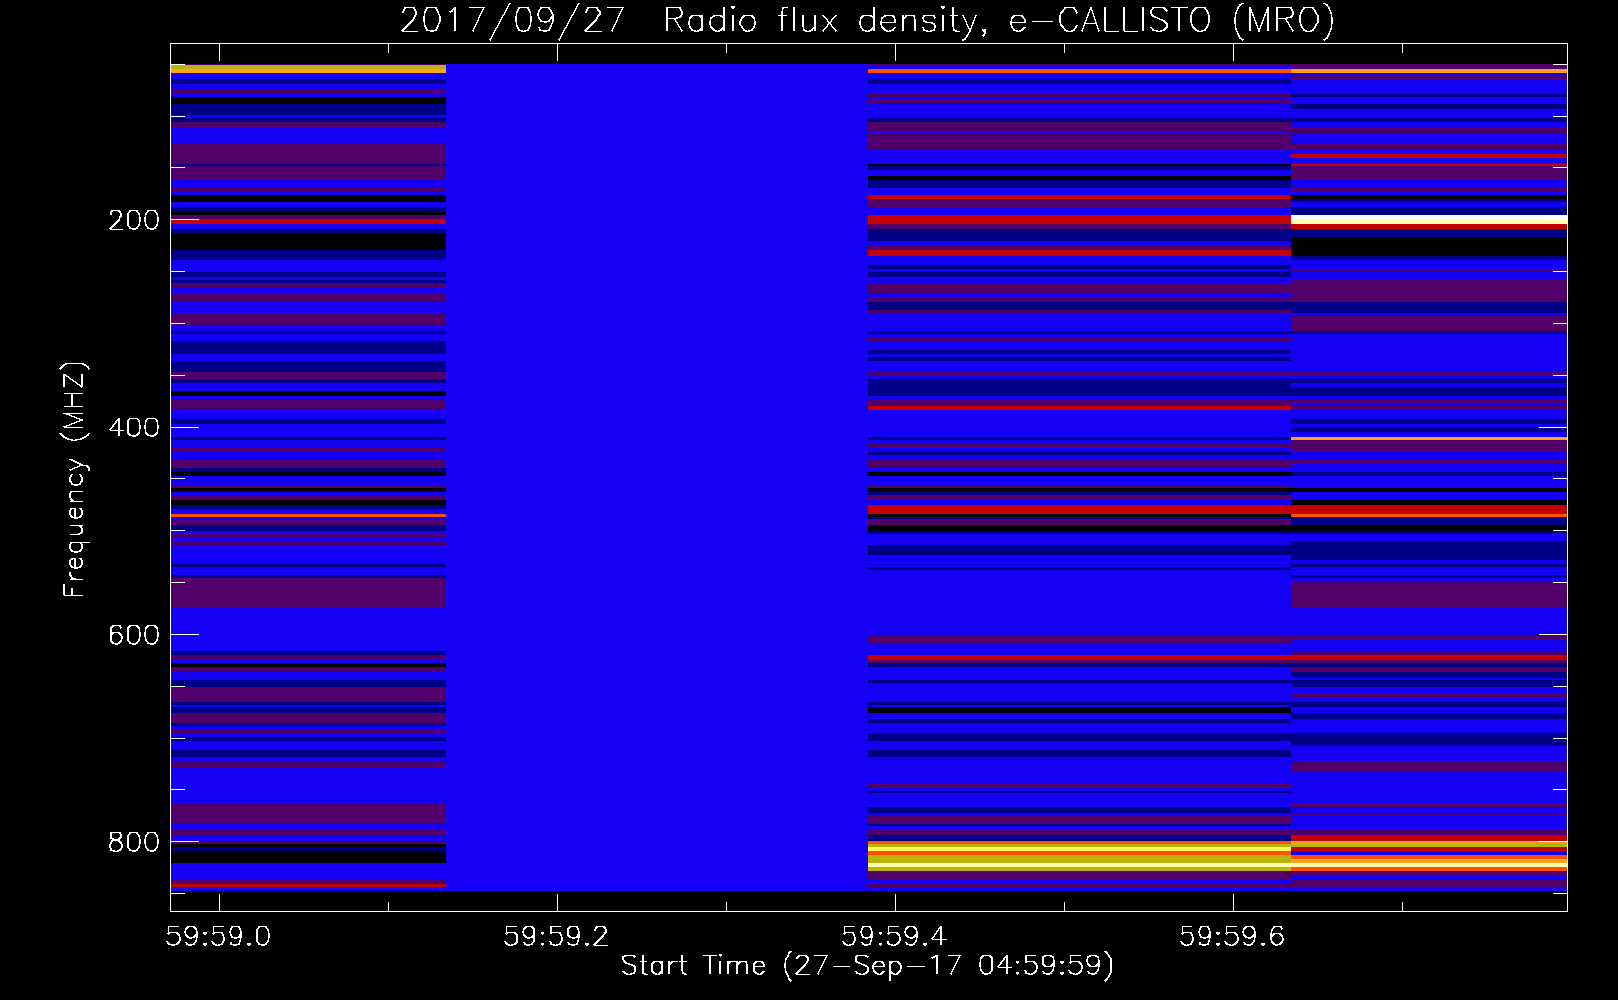Viewport: 1618px width, 1000px height.
Task: Click the solid blue data gap region
Action: tap(656, 477)
